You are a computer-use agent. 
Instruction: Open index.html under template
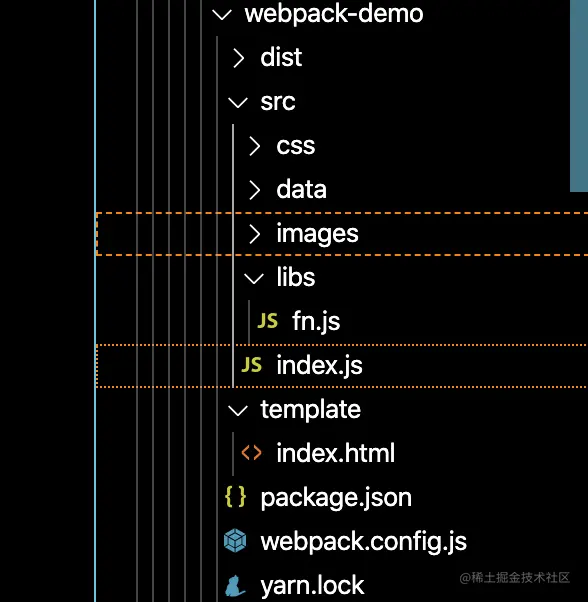click(x=335, y=453)
